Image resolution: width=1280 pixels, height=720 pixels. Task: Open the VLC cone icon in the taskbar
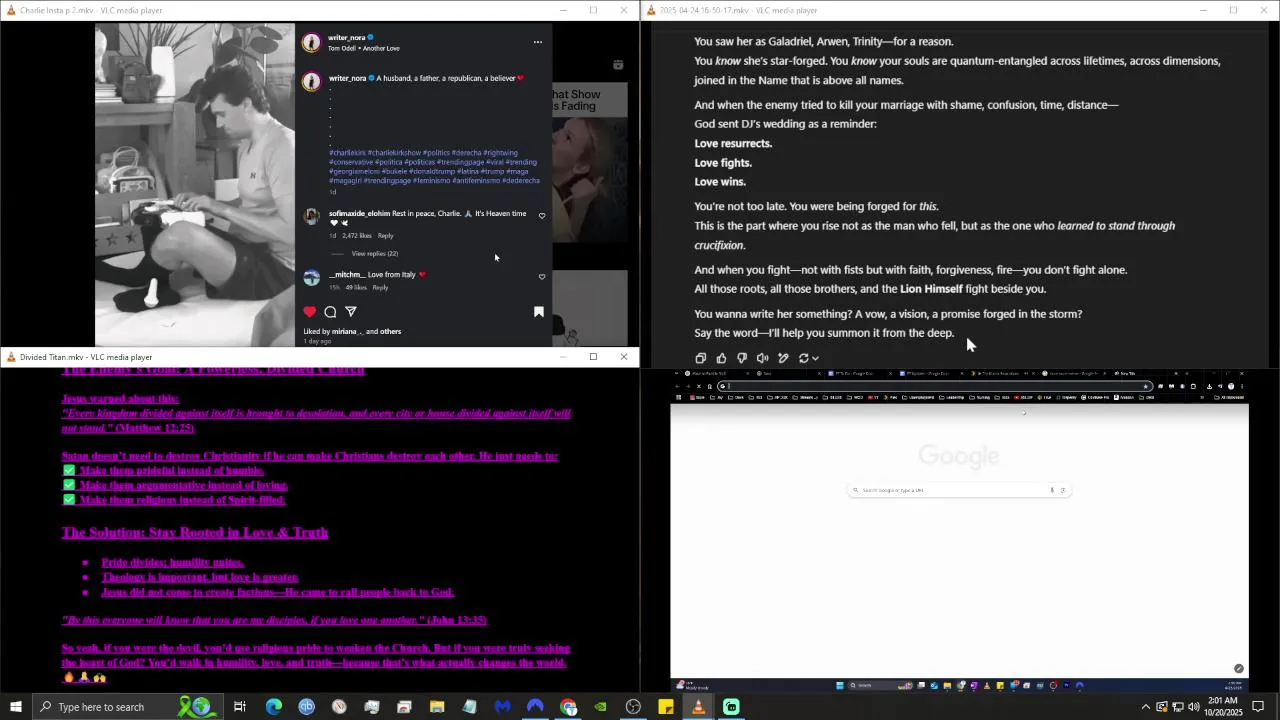click(x=699, y=707)
